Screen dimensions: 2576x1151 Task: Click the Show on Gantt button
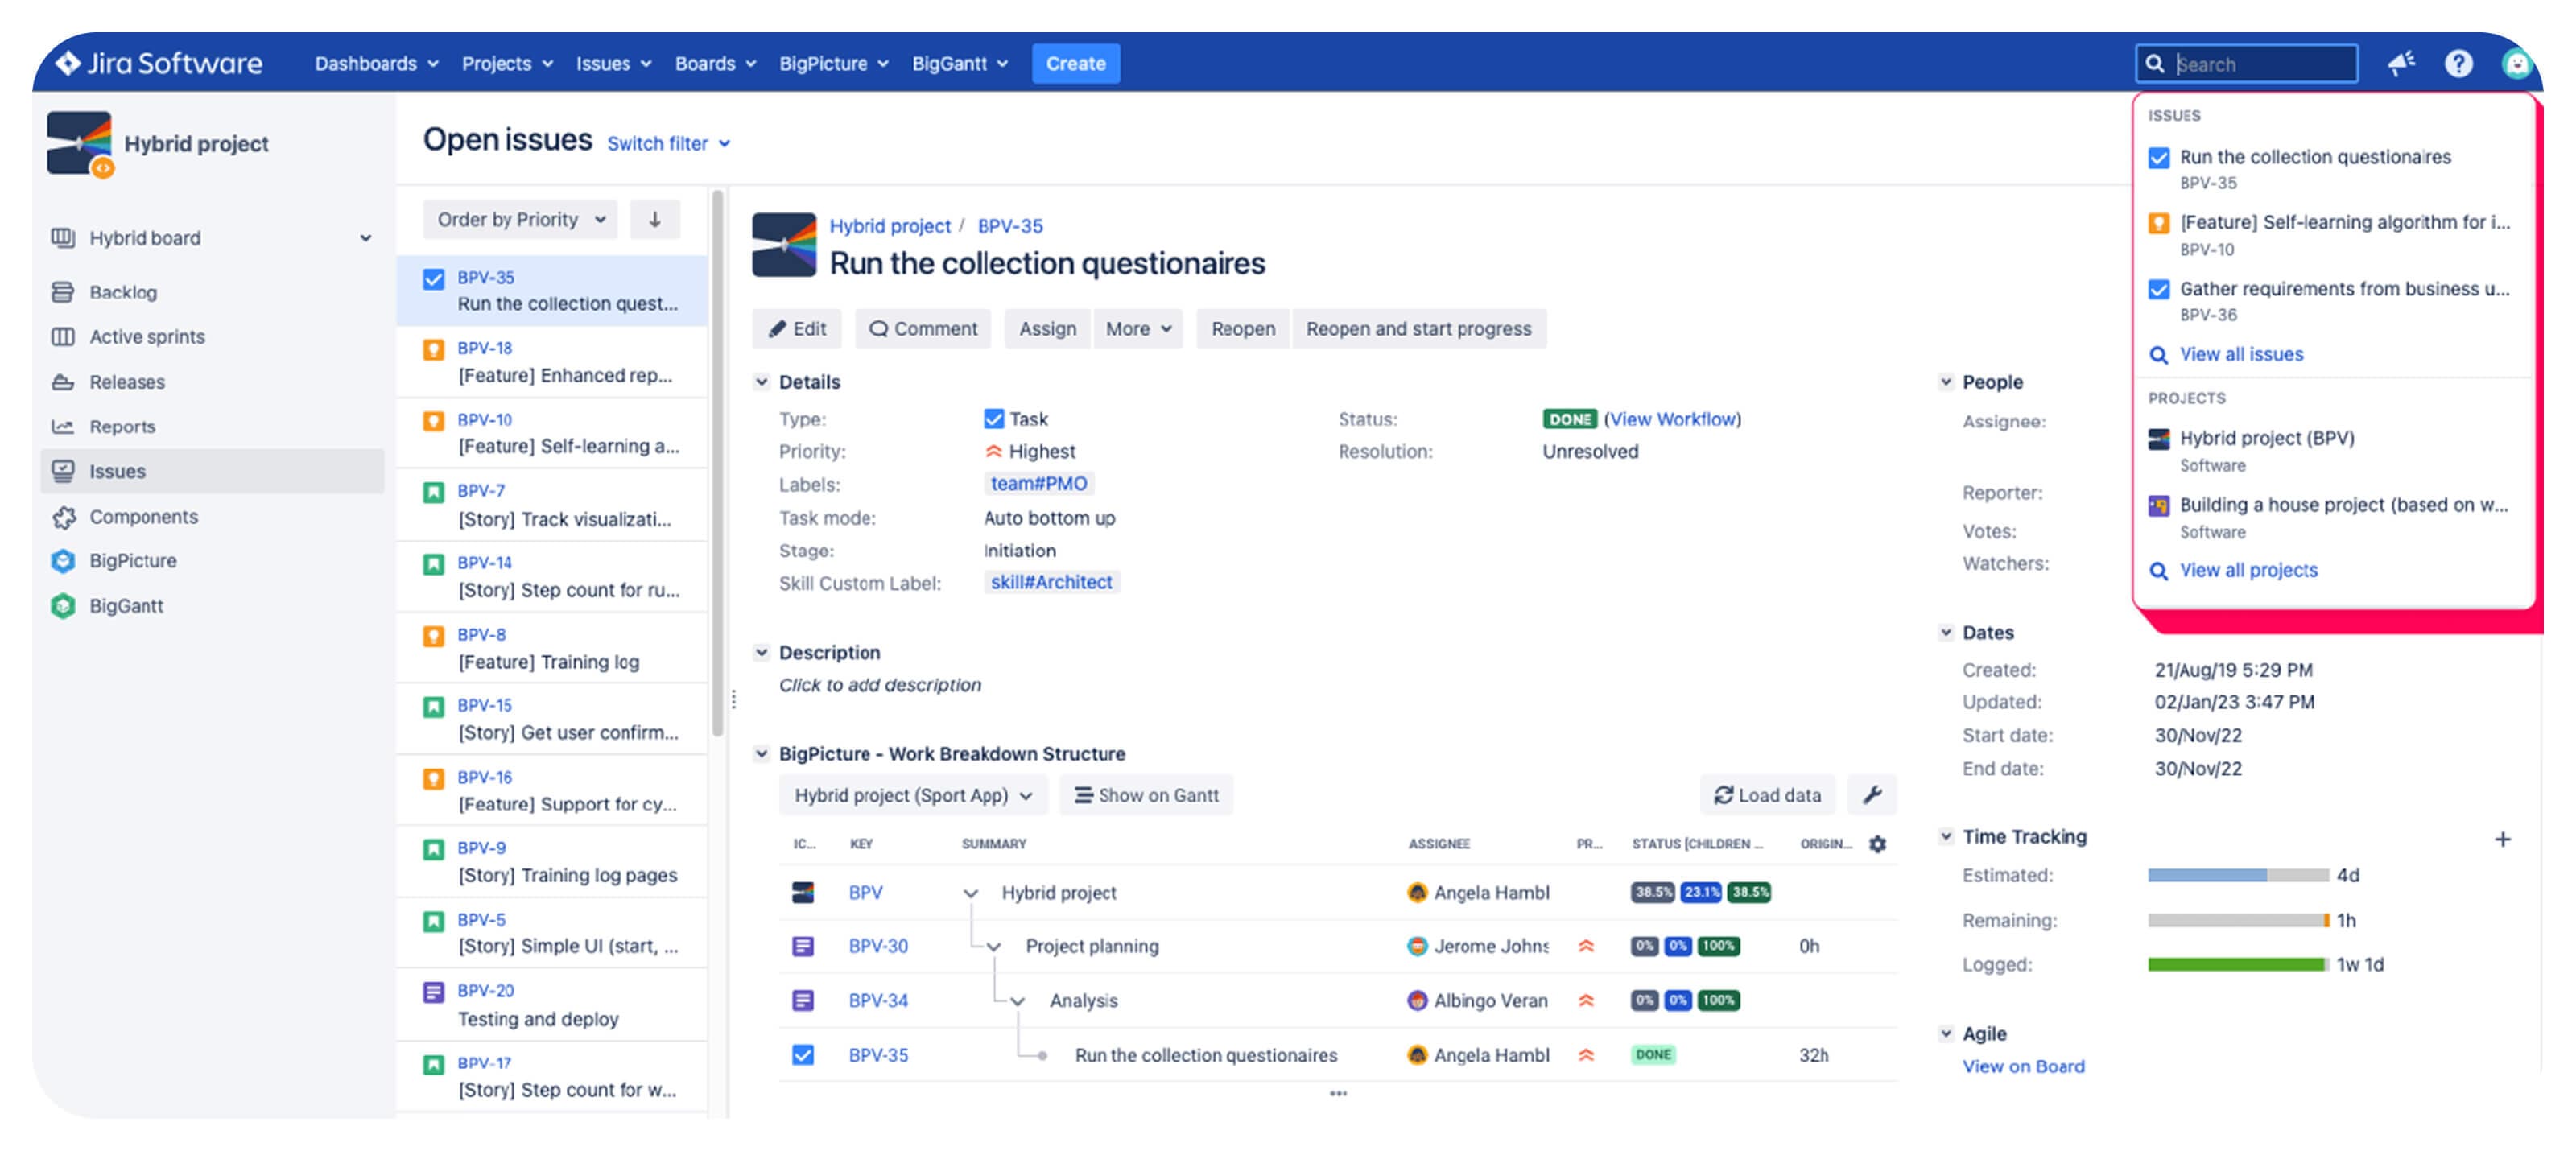(1146, 795)
